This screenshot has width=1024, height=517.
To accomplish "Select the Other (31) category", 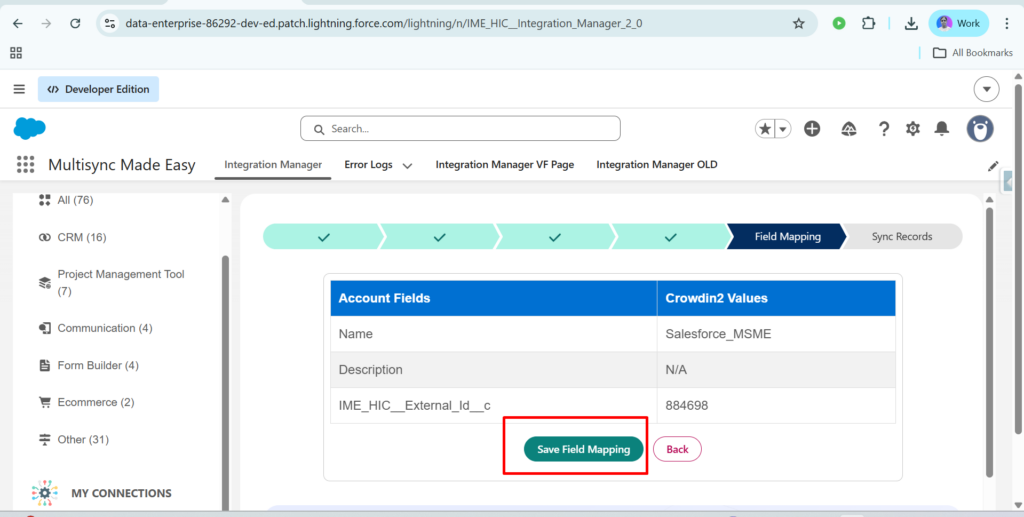I will [x=73, y=439].
